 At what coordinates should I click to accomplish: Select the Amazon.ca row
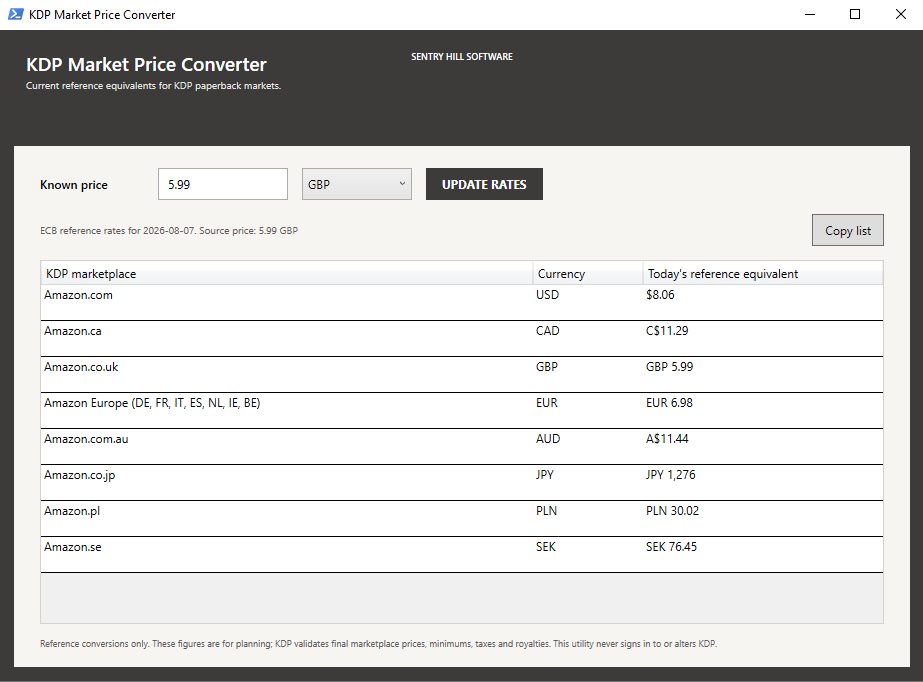[x=462, y=338]
